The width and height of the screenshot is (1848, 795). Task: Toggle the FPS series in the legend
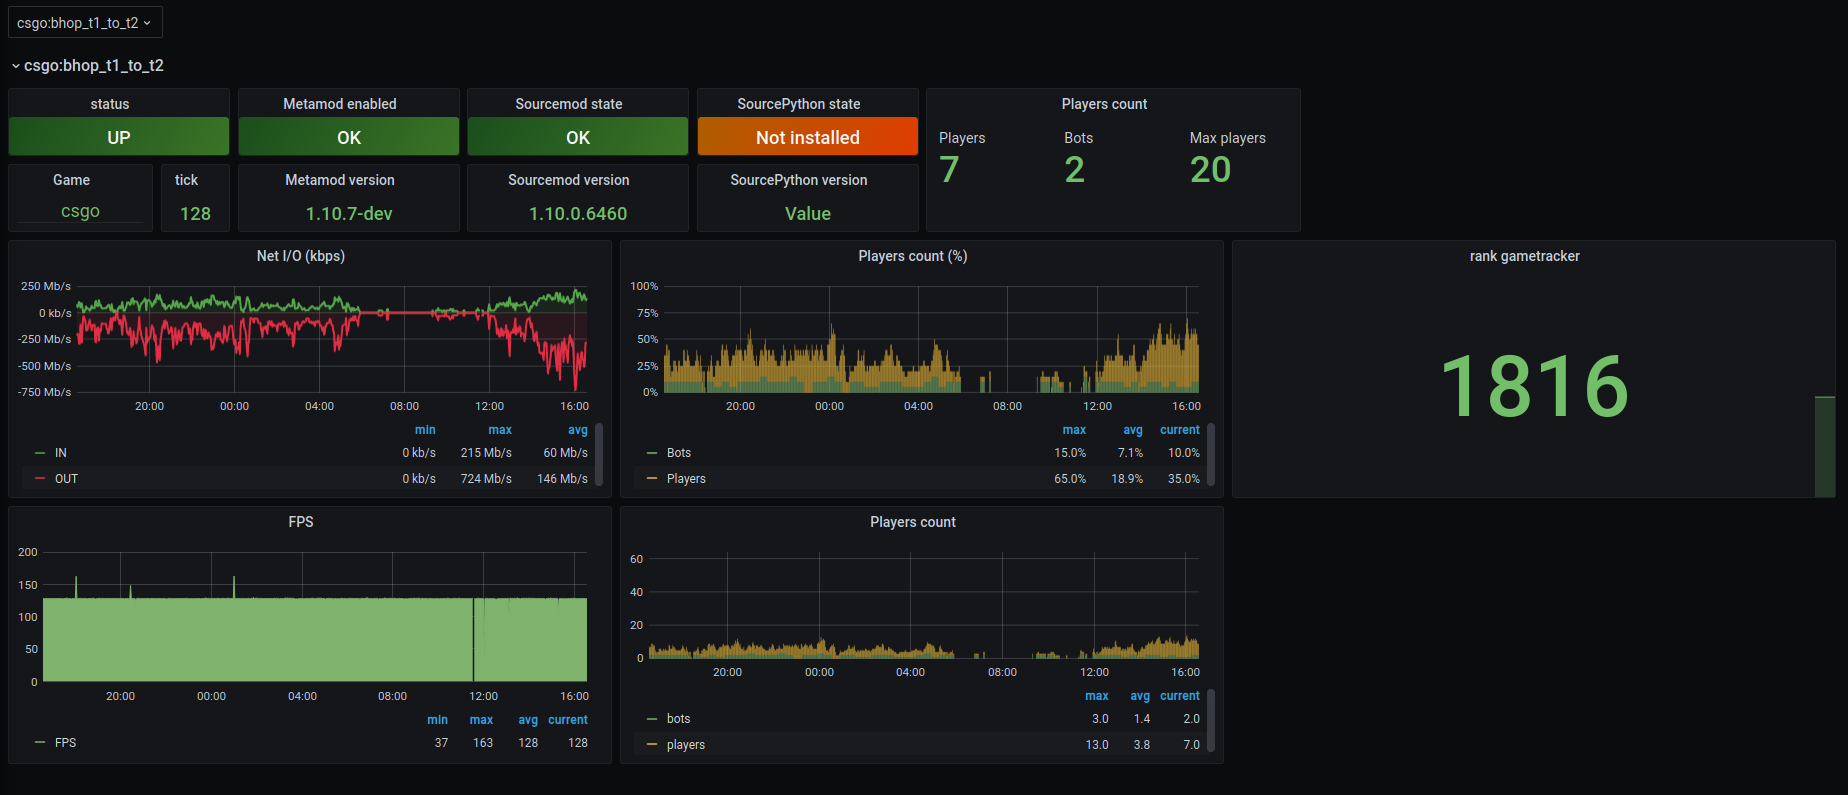(x=66, y=743)
